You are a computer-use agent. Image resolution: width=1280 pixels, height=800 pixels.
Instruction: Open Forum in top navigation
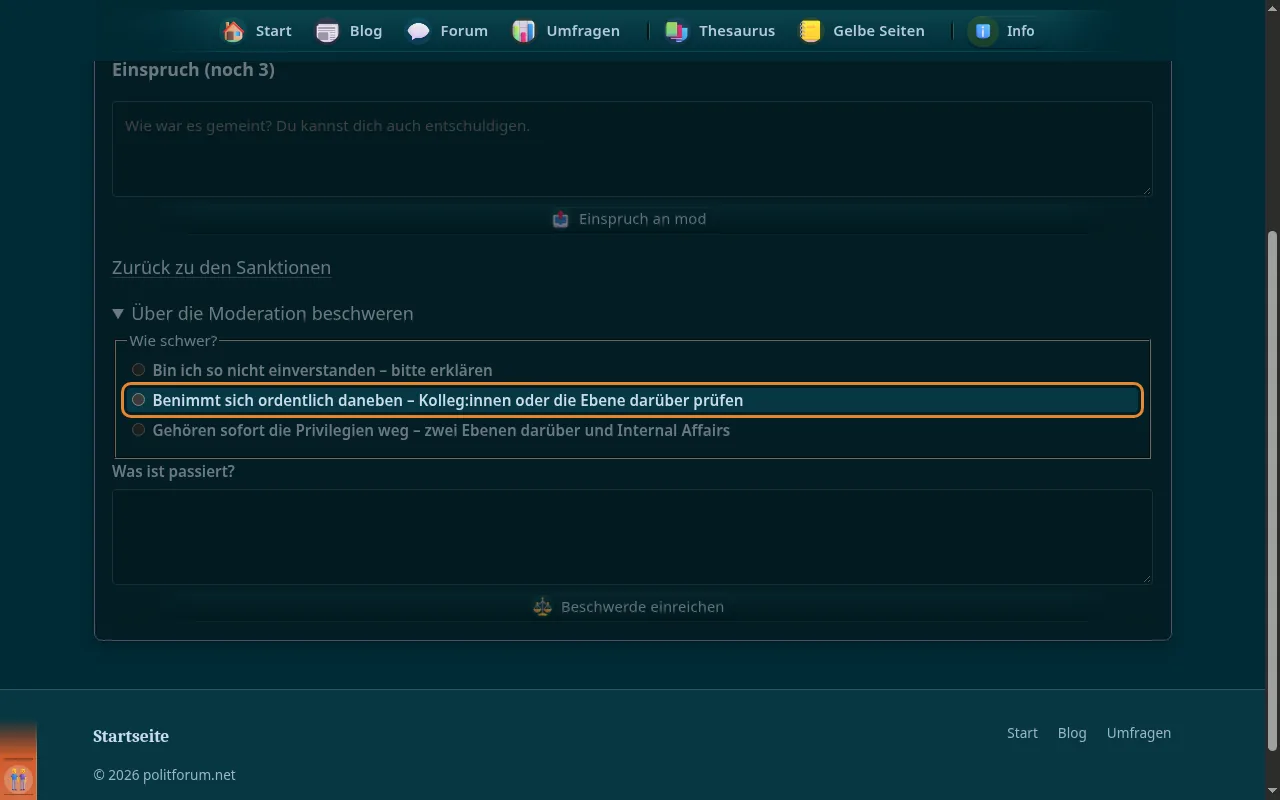448,31
